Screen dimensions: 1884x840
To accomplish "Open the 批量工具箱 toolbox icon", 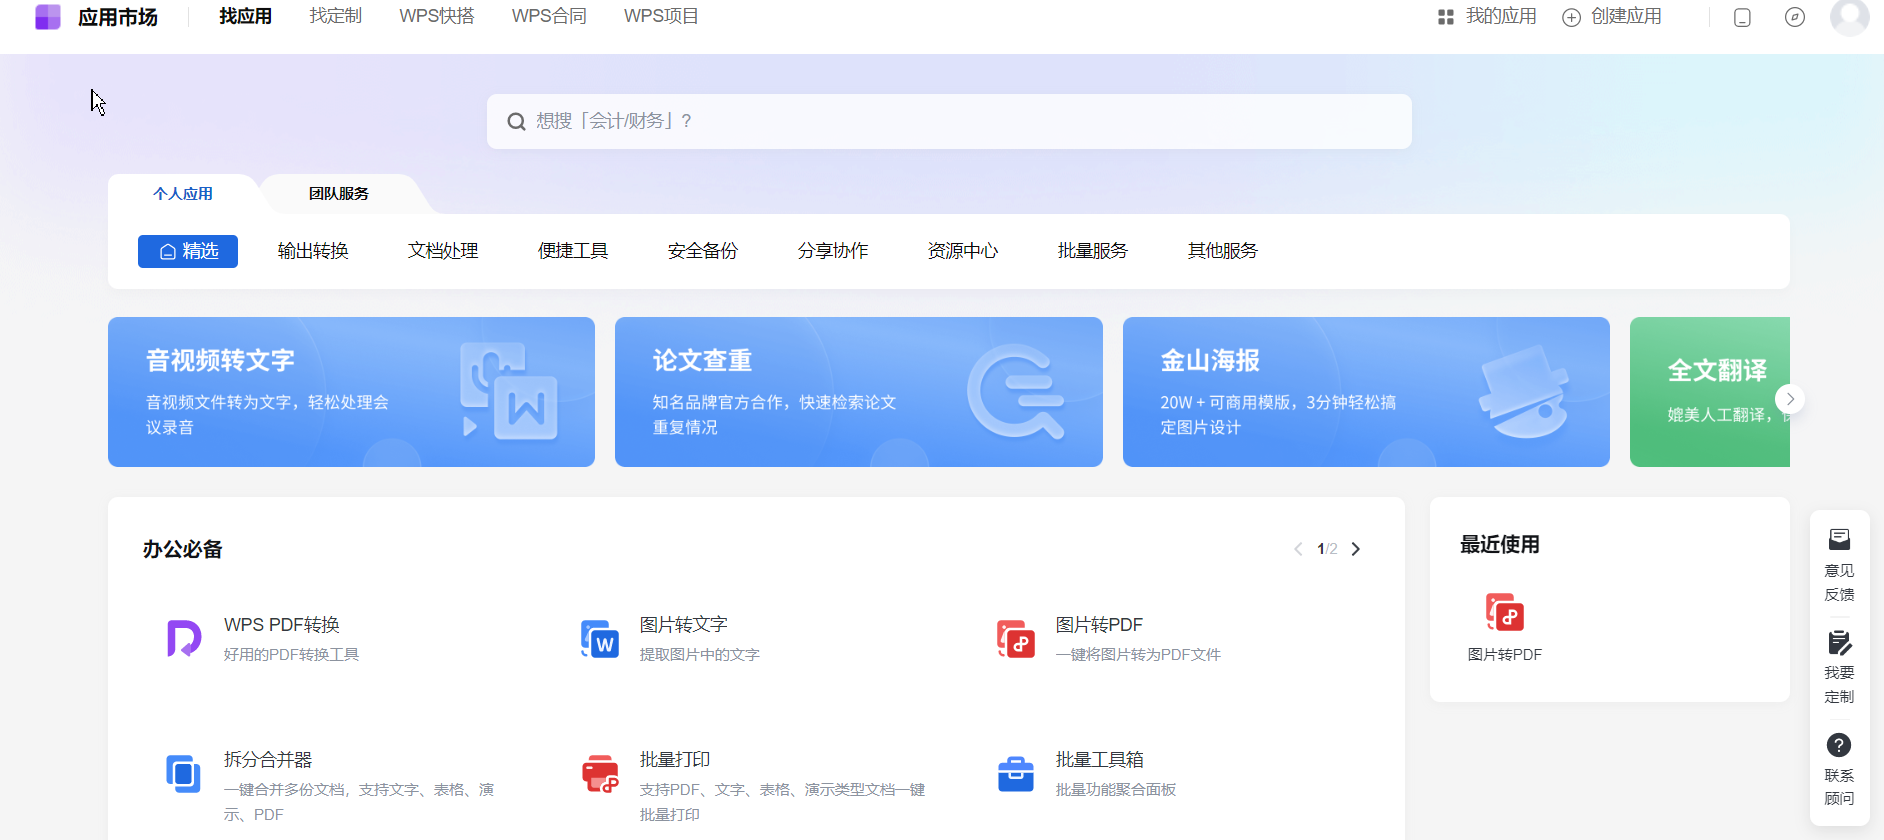I will coord(1015,773).
